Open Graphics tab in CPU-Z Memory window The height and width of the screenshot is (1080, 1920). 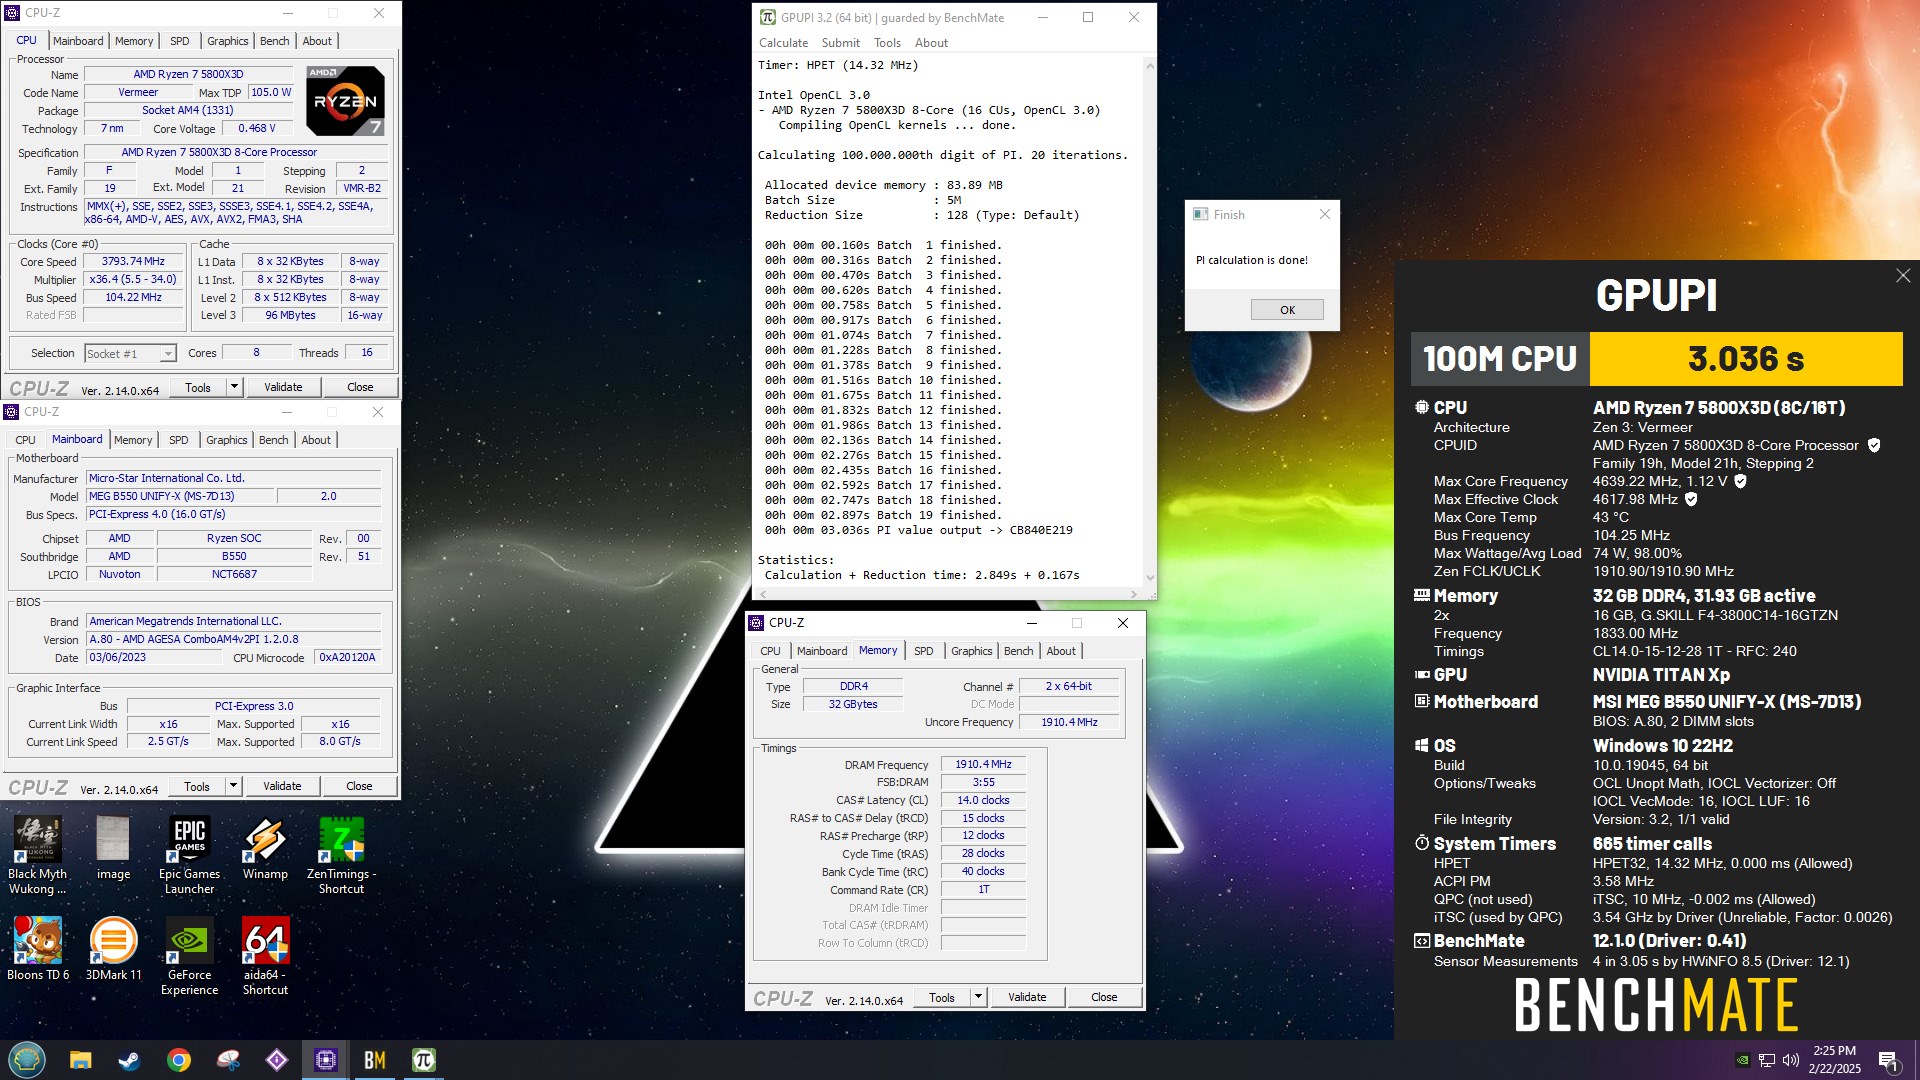click(x=972, y=651)
